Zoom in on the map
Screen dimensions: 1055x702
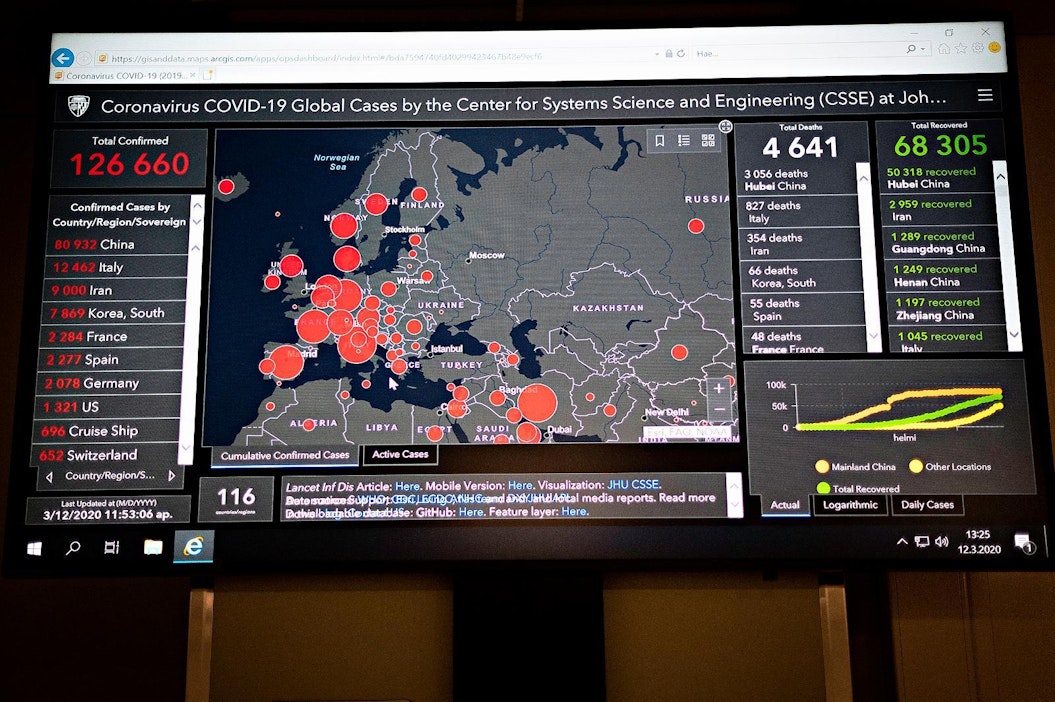coord(719,388)
